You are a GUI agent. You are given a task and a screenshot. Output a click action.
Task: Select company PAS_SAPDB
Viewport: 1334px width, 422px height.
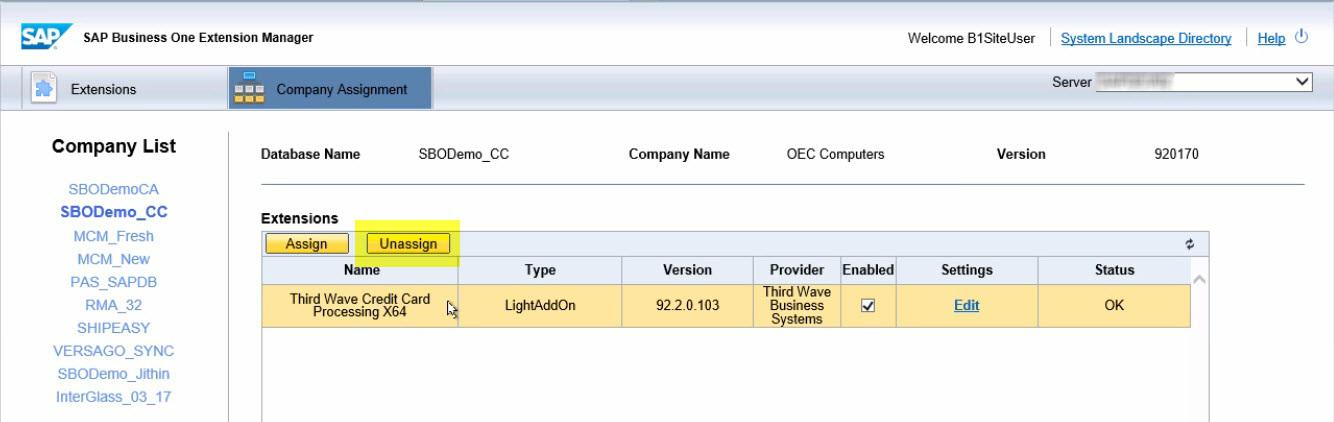click(113, 282)
